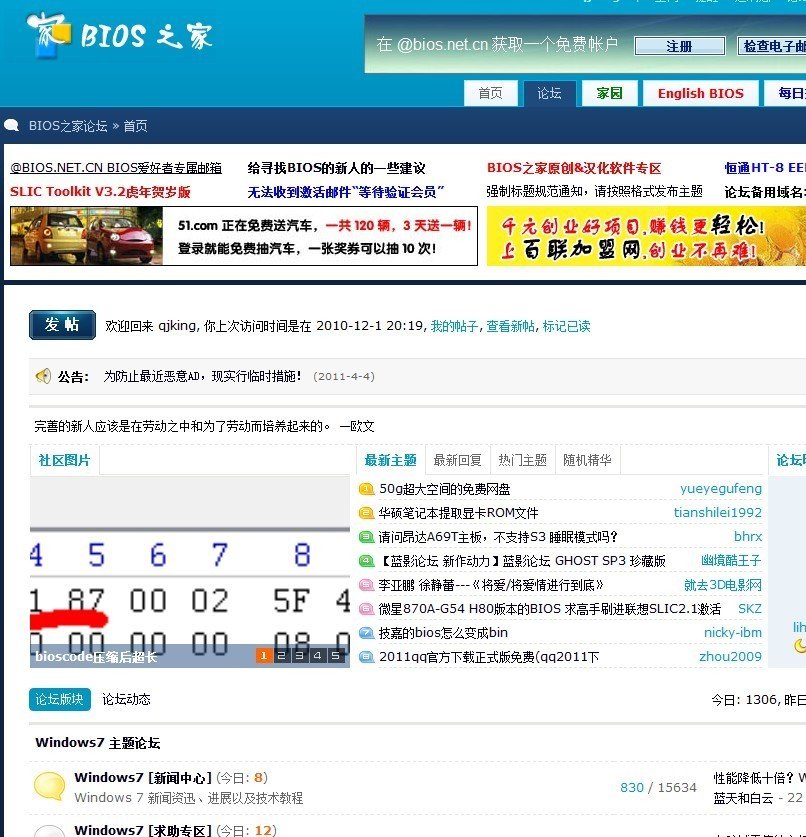Open SLIC Toolkit V3.2虎年贺岁版 link

pyautogui.click(x=100, y=192)
